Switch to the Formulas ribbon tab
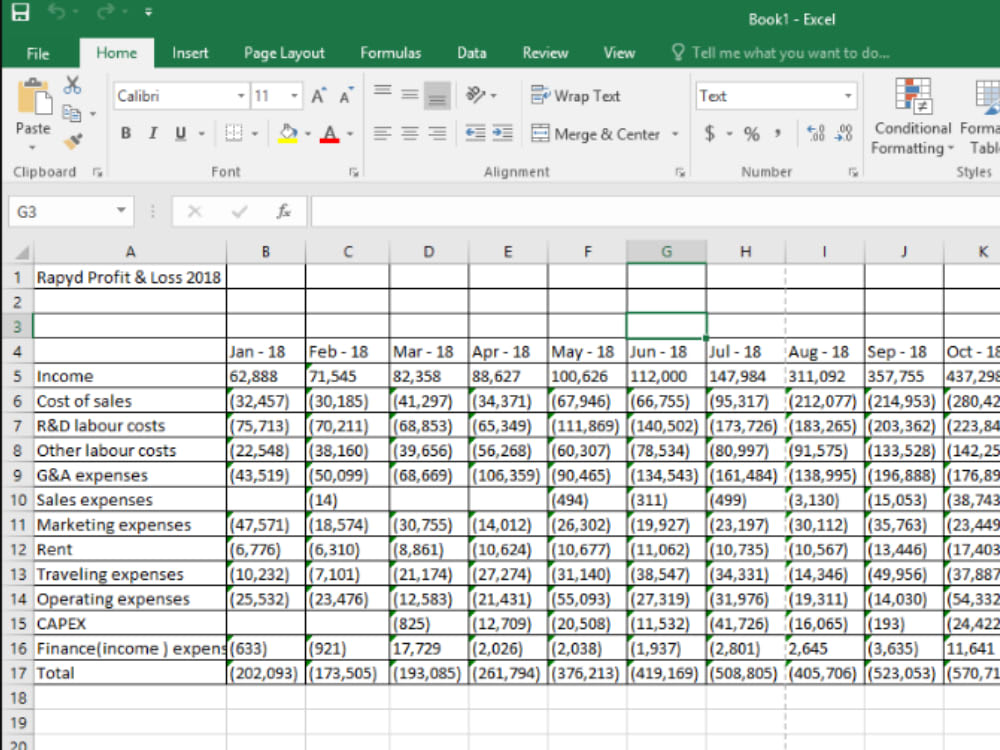The width and height of the screenshot is (1000, 750). (390, 53)
